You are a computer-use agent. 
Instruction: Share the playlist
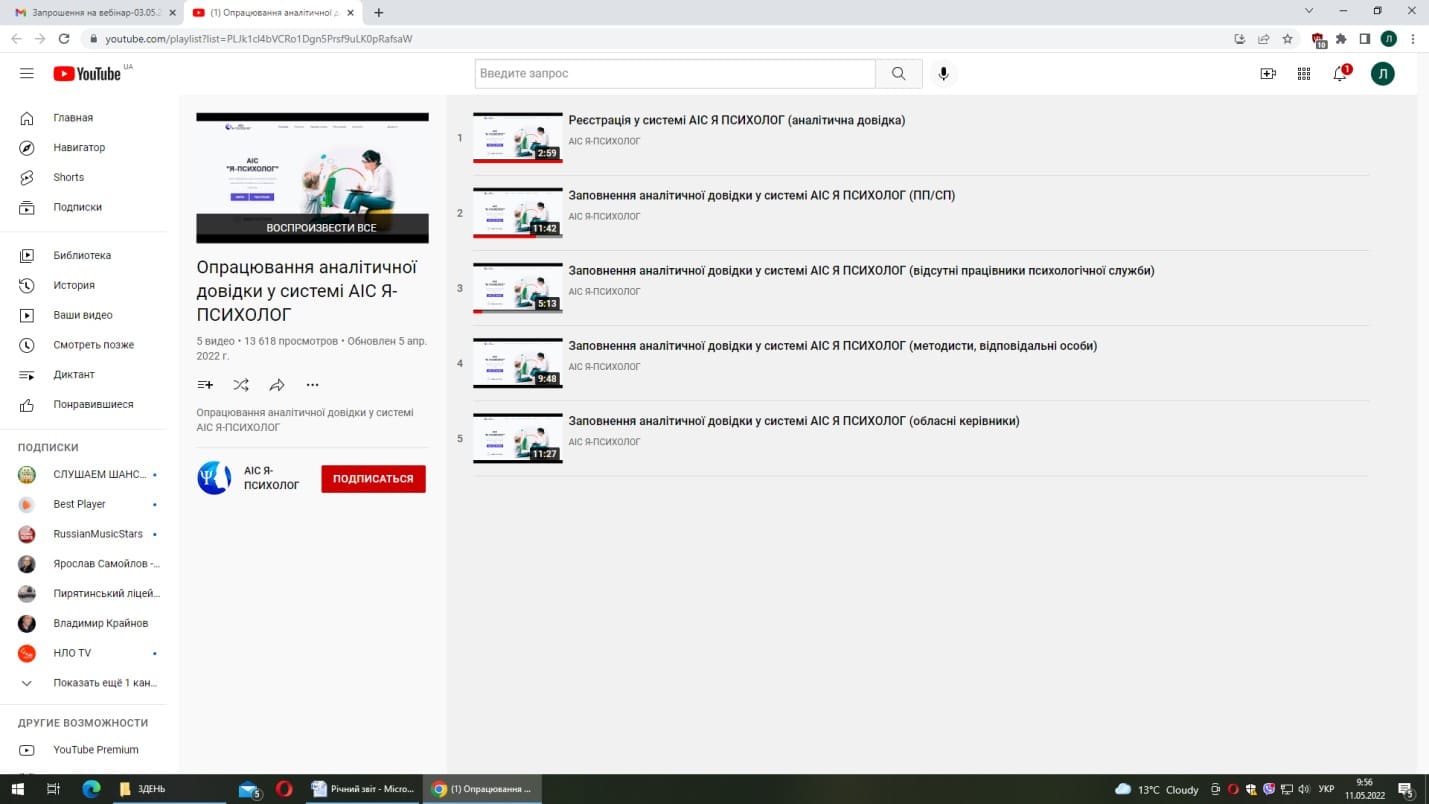coord(277,385)
